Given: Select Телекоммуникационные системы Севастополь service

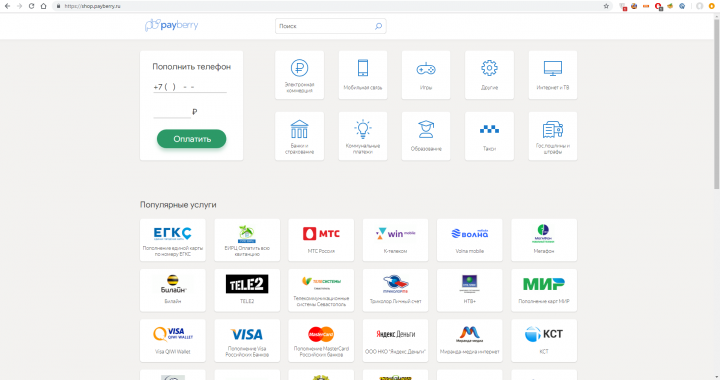Looking at the screenshot, I should (x=321, y=291).
